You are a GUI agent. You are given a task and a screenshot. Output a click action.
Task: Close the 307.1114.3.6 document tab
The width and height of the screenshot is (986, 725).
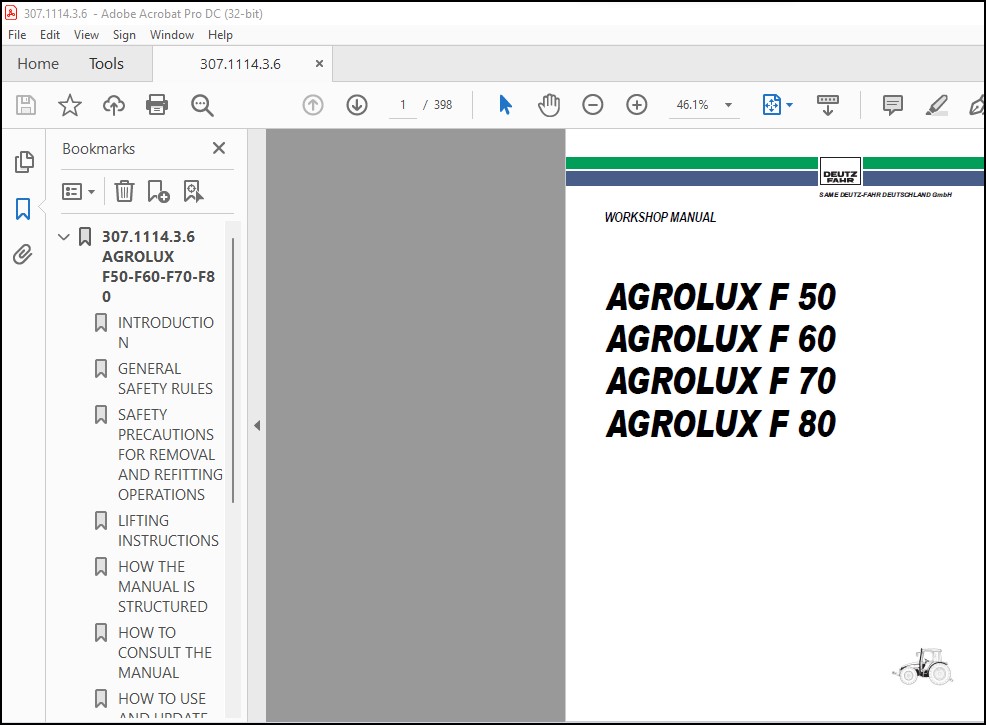(x=319, y=64)
